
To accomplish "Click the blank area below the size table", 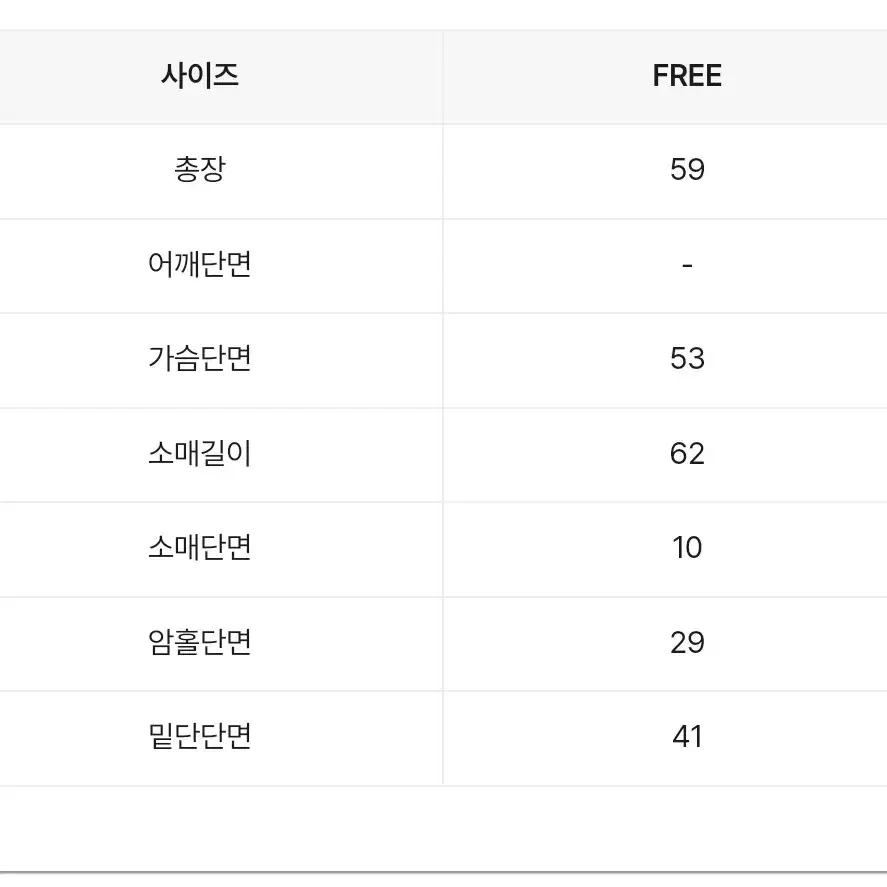I will point(444,829).
